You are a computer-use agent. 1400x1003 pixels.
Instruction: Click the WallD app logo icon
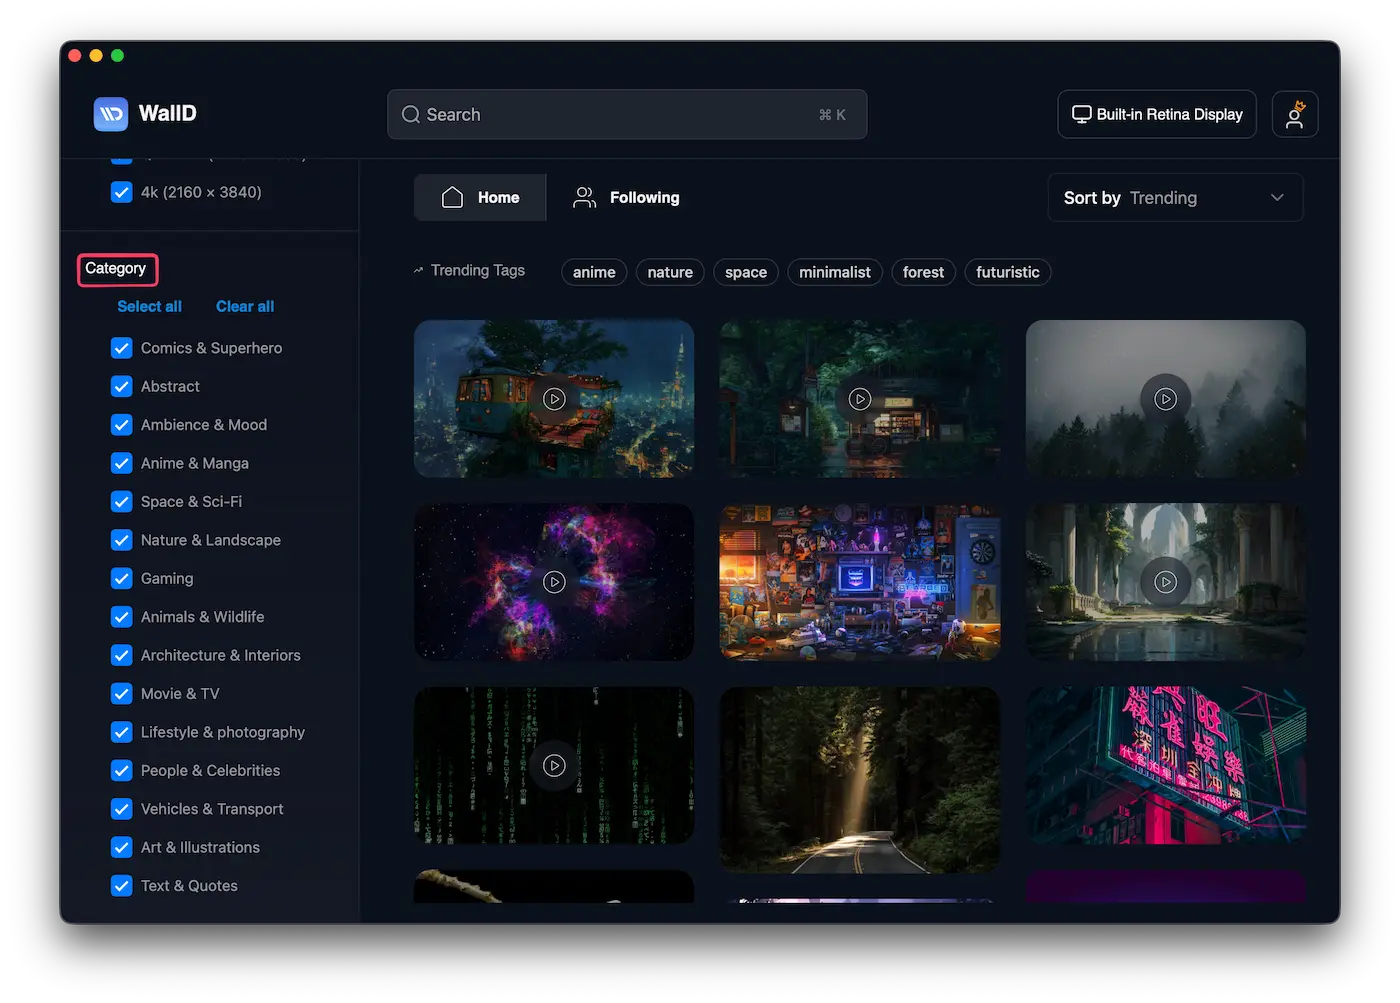tap(111, 114)
